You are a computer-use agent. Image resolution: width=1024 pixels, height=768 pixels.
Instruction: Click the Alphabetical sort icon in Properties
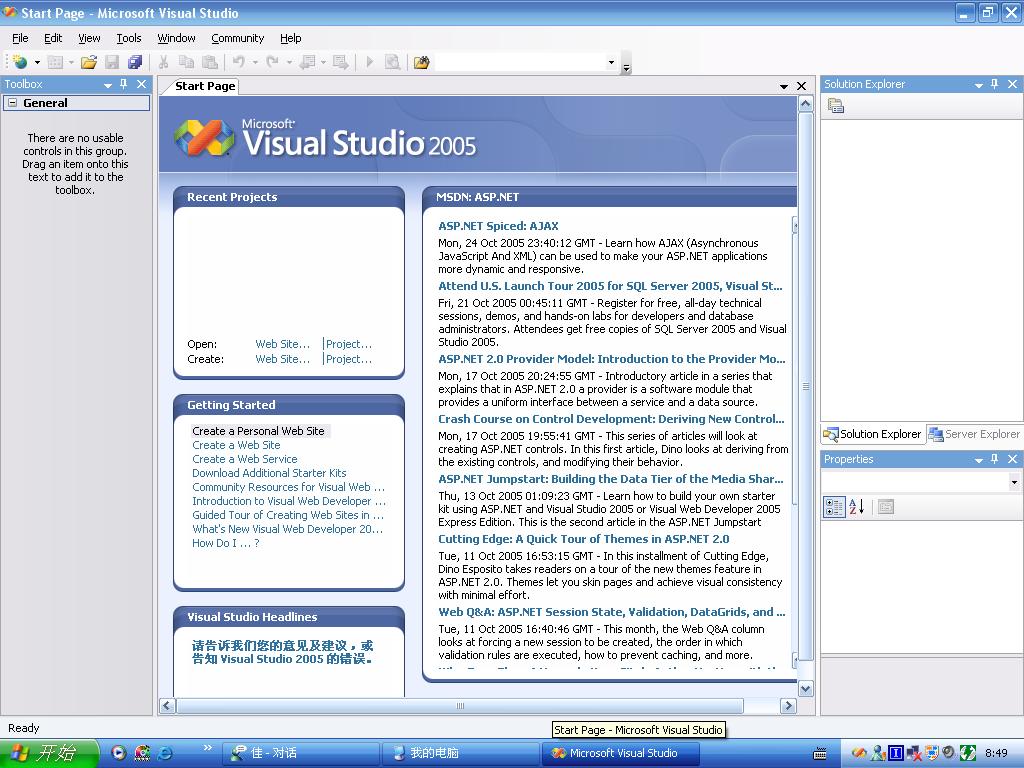tap(857, 507)
